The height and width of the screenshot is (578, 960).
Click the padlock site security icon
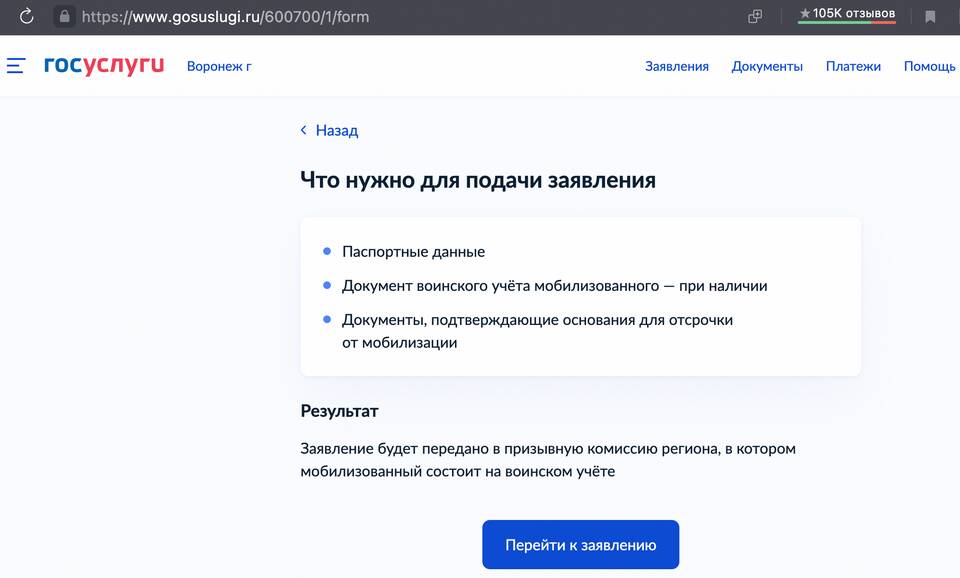(64, 16)
